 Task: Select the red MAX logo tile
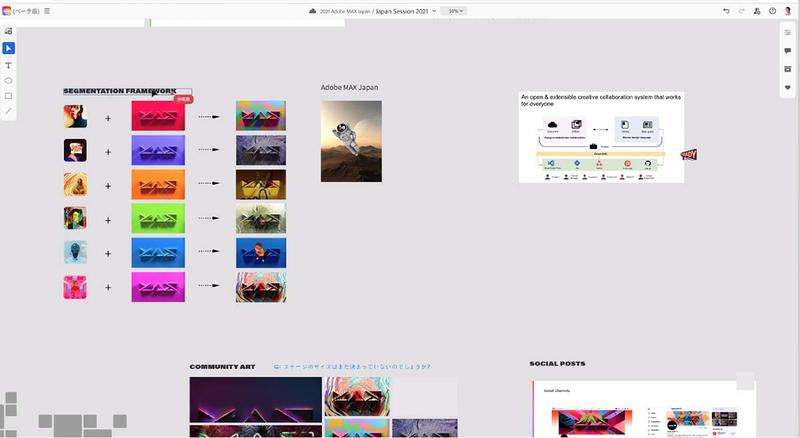pyautogui.click(x=158, y=116)
